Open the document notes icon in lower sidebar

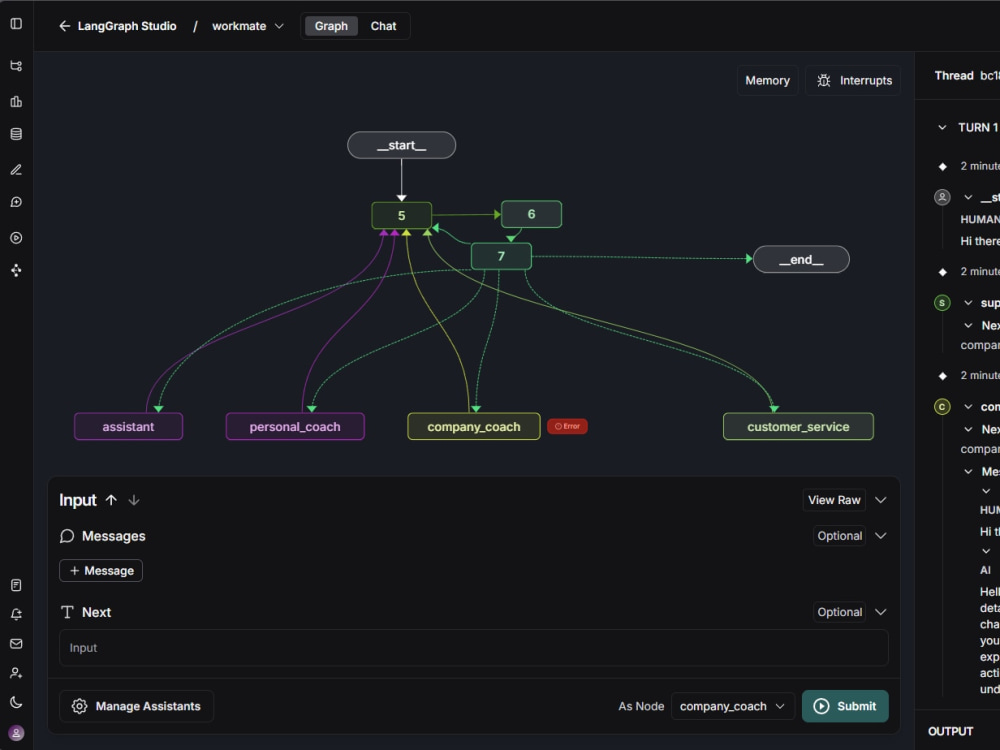pyautogui.click(x=17, y=585)
